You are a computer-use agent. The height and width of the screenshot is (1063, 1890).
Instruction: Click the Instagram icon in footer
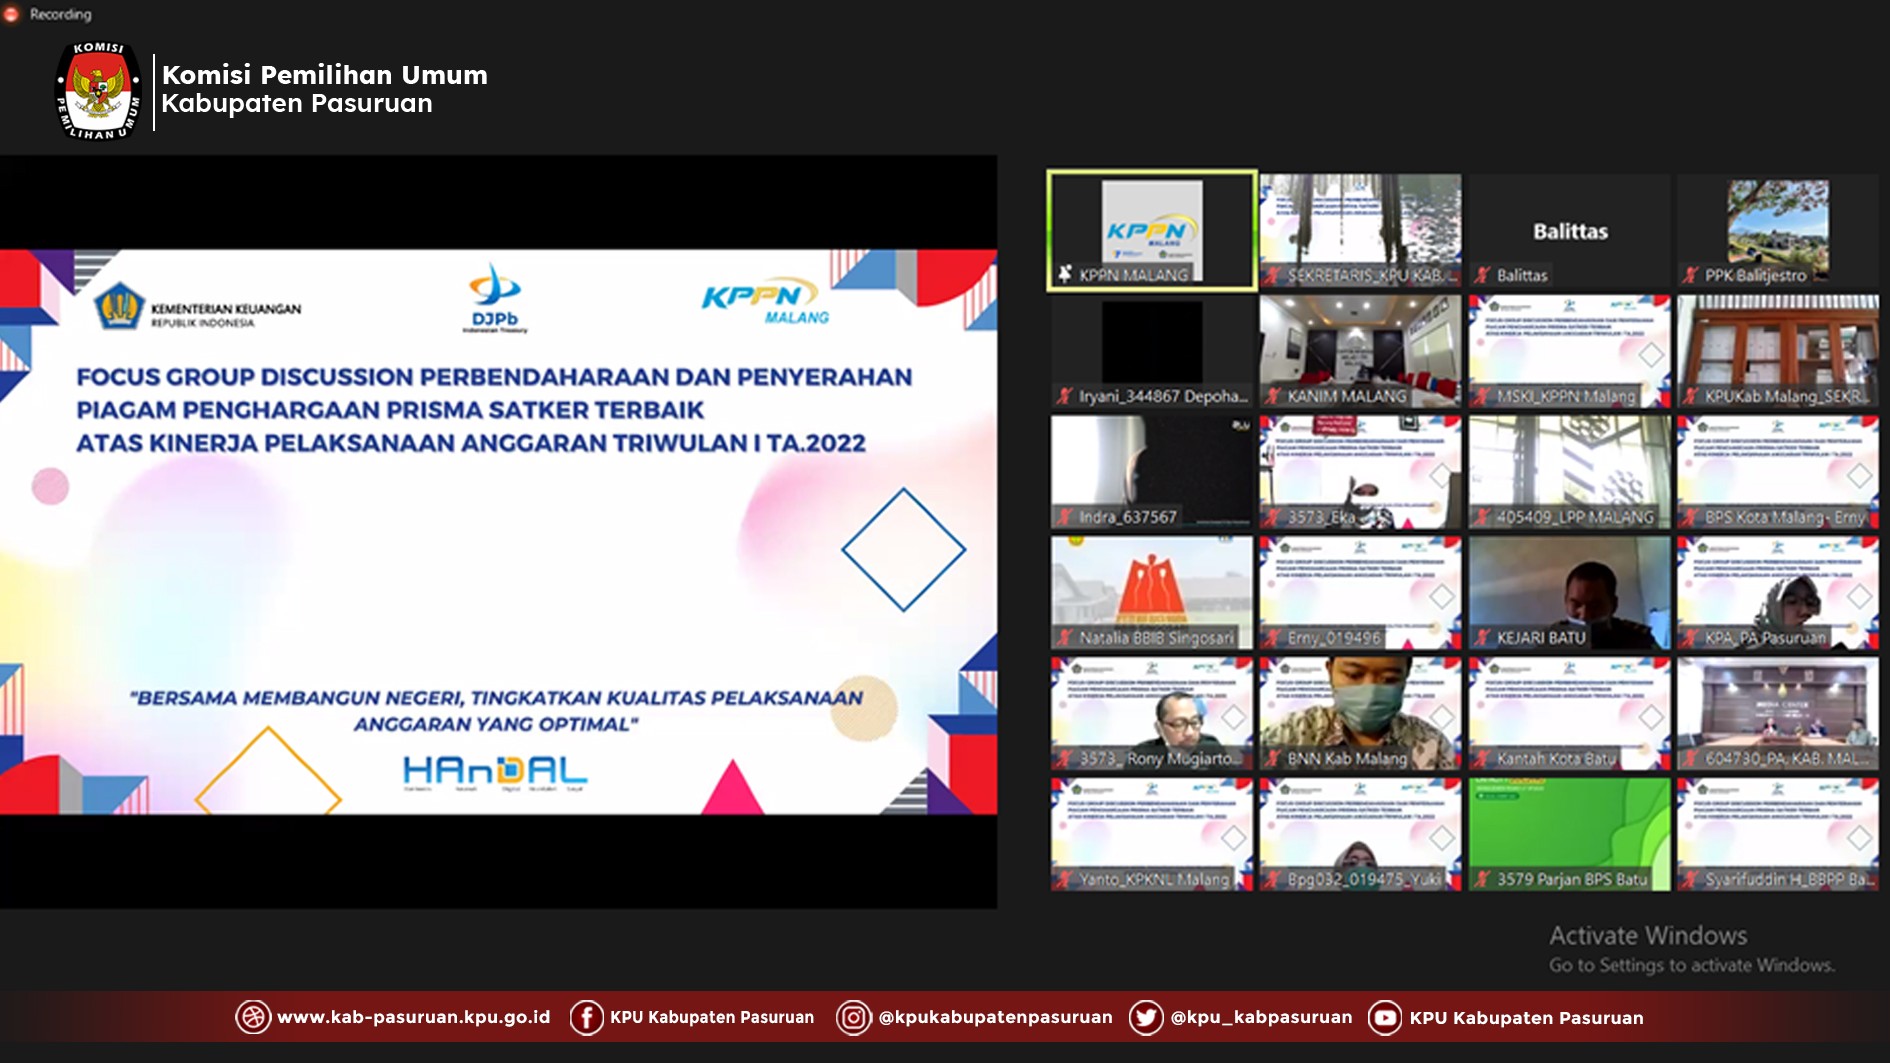click(x=853, y=1017)
